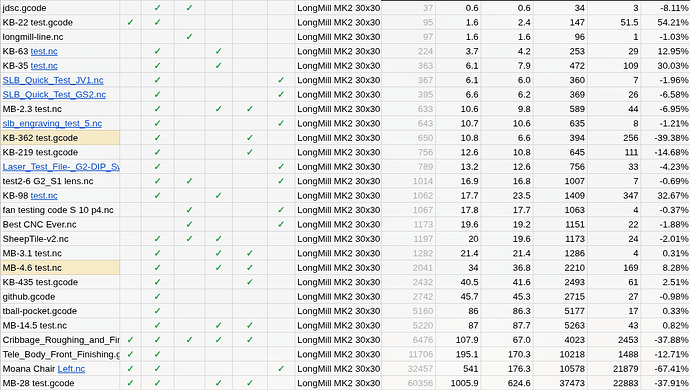Select the LongMill MK2 30x30 cell in github.gcode row
This screenshot has width=690, height=390.
[x=338, y=297]
